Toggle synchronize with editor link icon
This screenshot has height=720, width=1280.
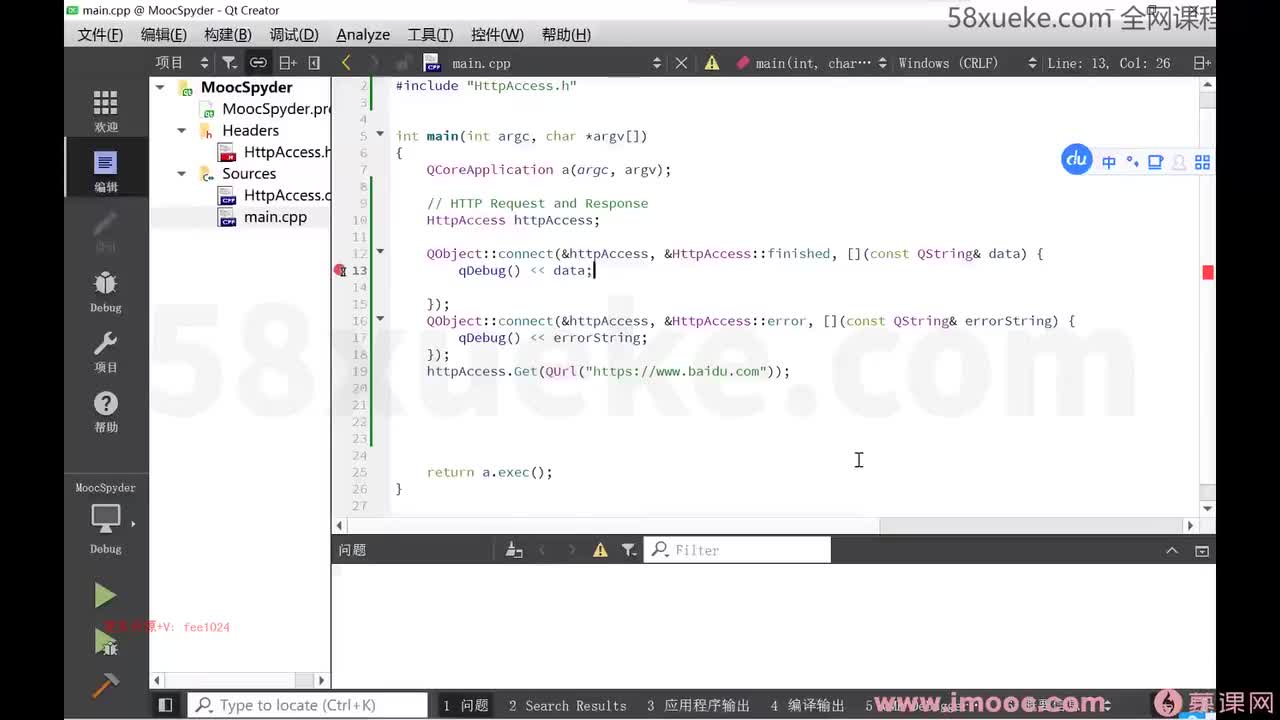[258, 62]
